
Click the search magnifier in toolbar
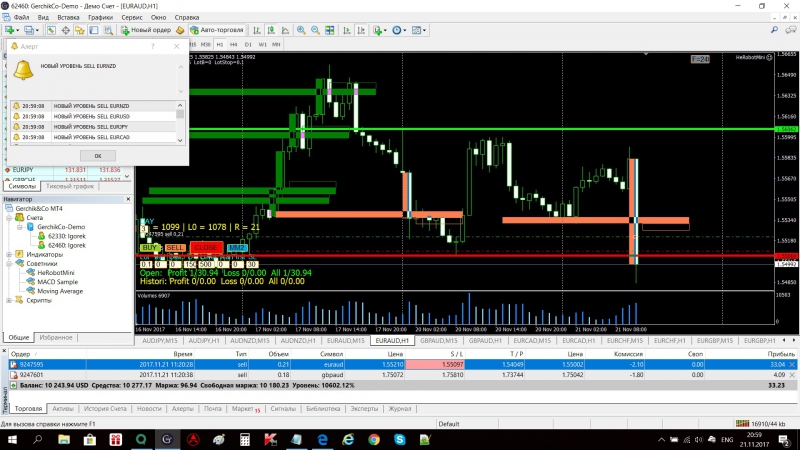(774, 30)
